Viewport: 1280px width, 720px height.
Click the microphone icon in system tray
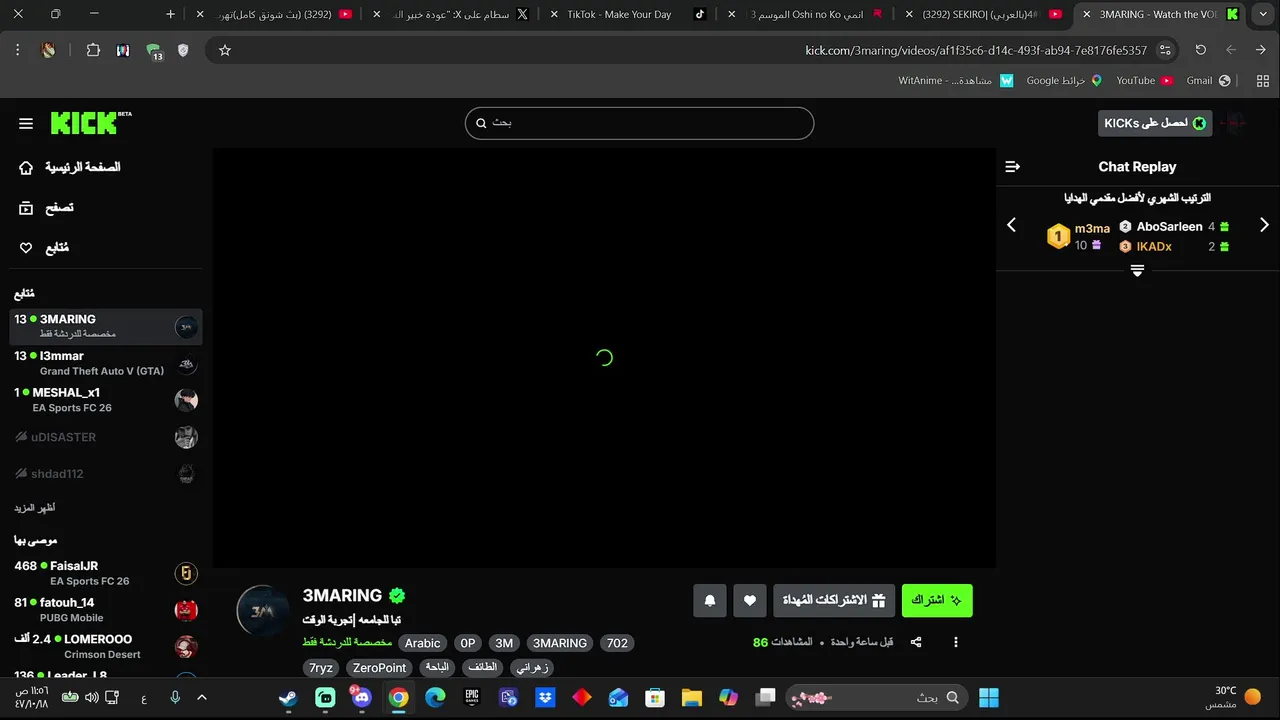coord(175,698)
